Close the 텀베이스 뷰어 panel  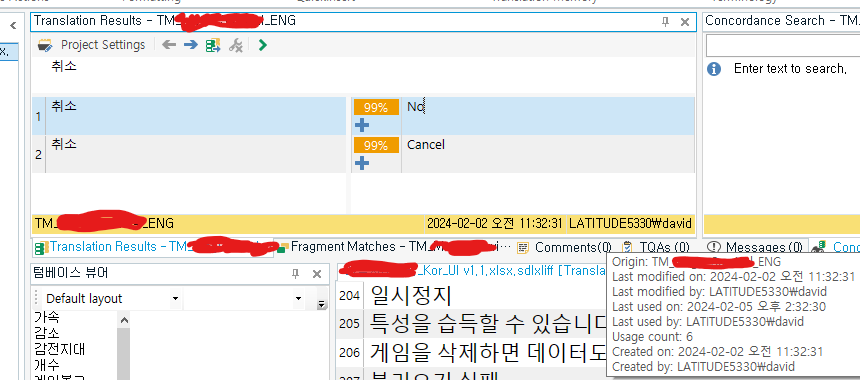click(316, 274)
